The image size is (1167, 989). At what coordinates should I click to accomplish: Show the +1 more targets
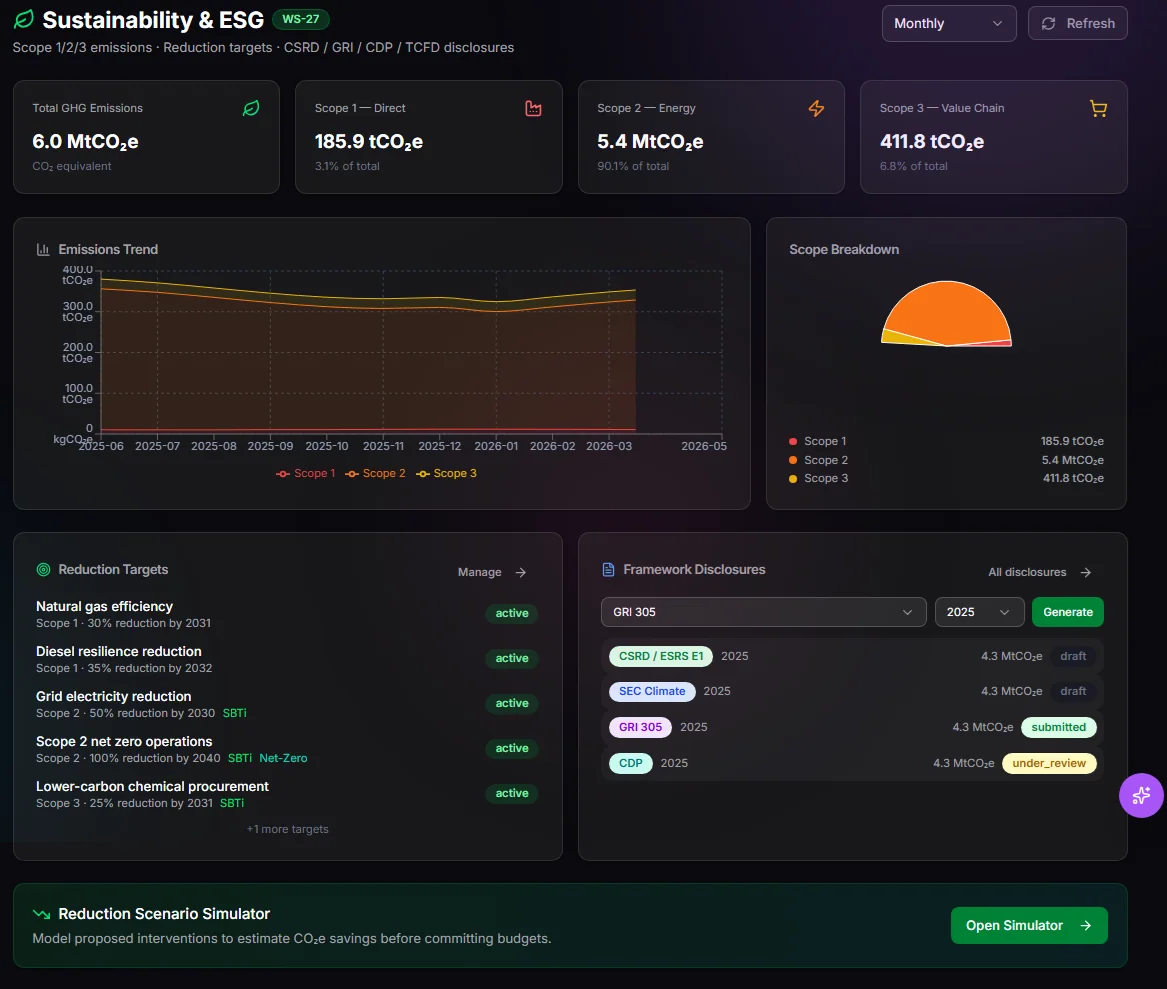tap(287, 829)
